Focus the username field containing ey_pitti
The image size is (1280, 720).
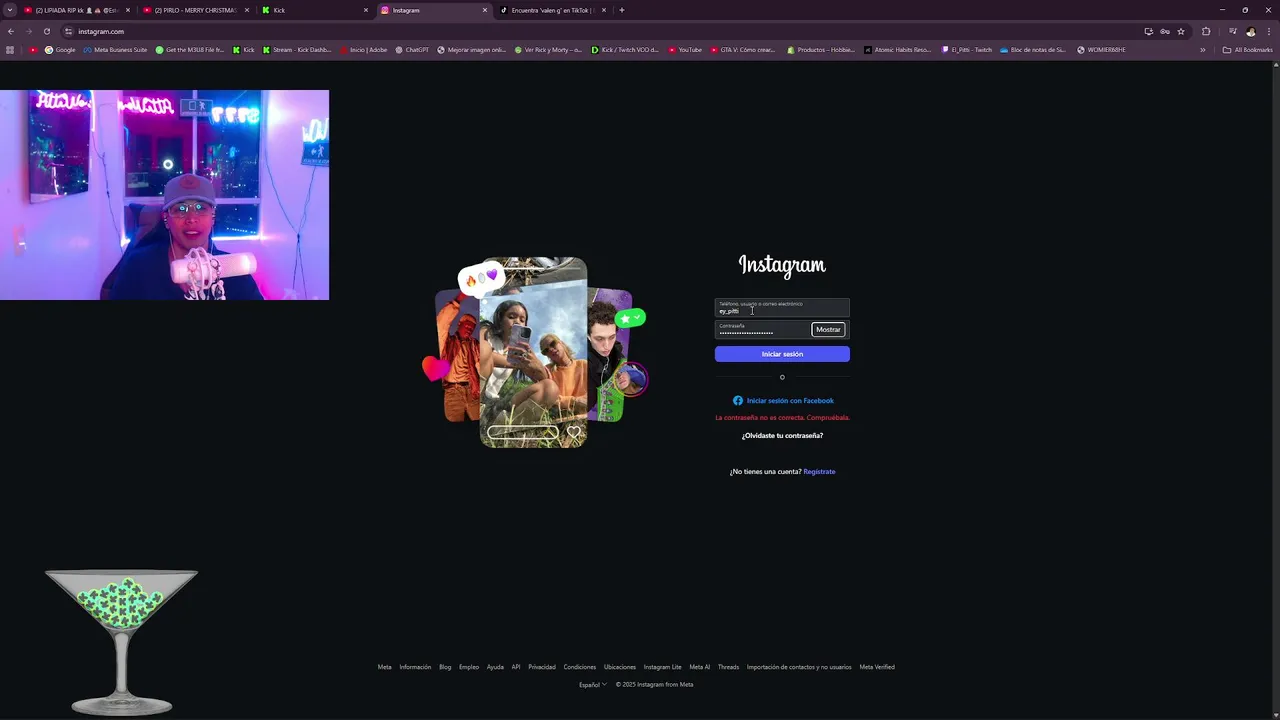(782, 308)
